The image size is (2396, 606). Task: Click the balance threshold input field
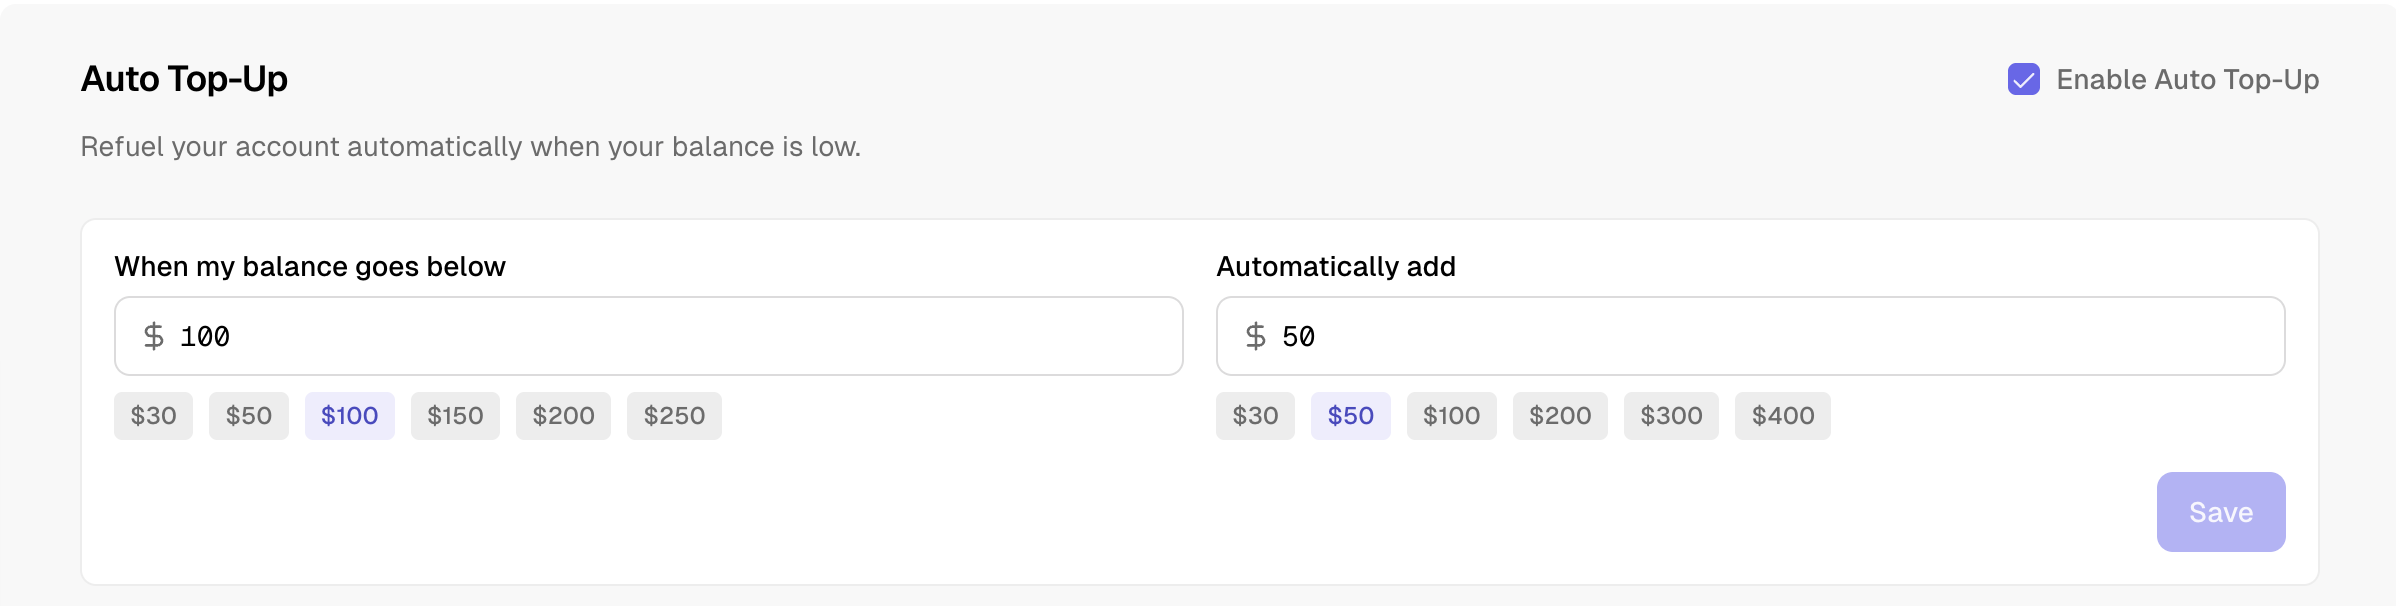[x=680, y=336]
